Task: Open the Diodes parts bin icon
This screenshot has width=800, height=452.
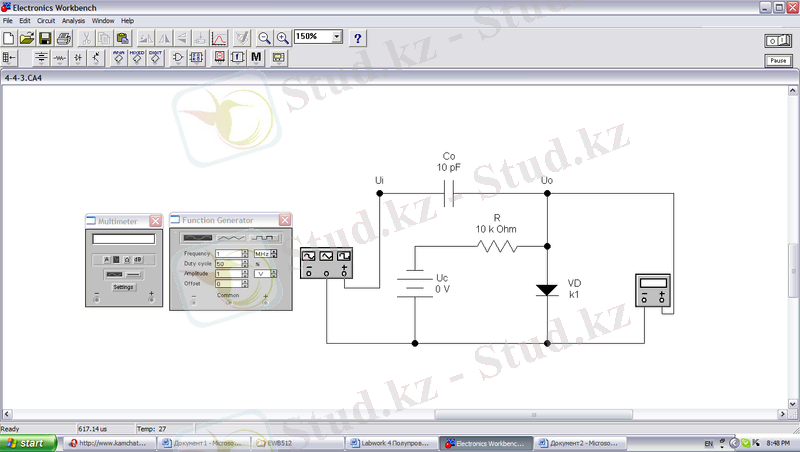Action: pyautogui.click(x=77, y=58)
